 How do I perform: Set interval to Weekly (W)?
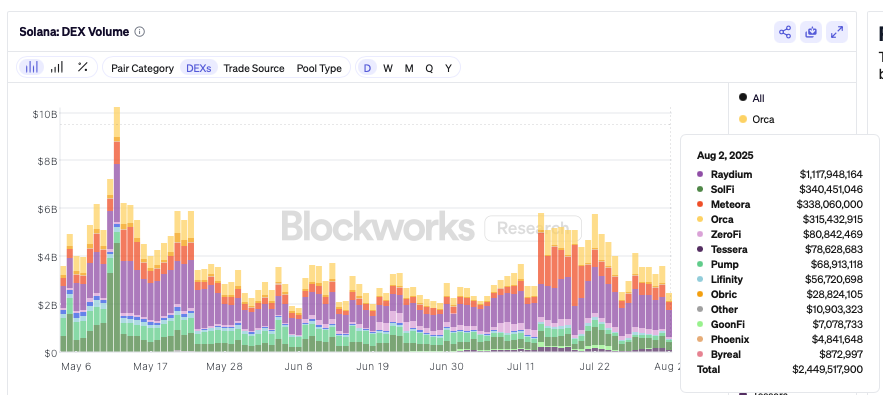pyautogui.click(x=388, y=68)
